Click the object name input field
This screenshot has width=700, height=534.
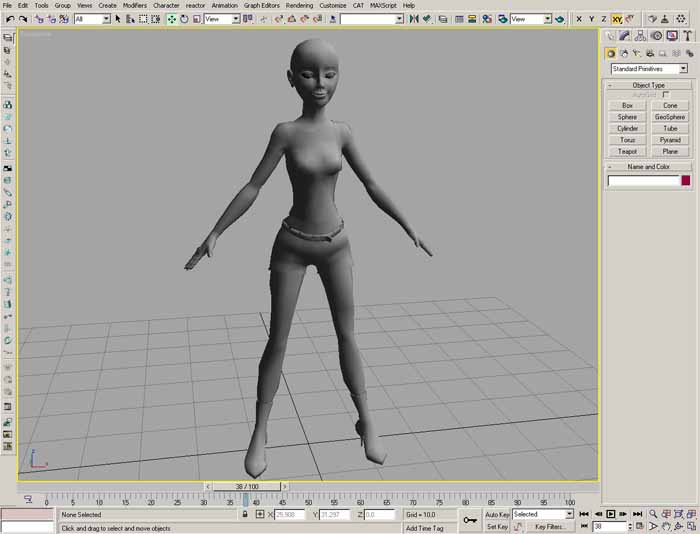pos(643,181)
